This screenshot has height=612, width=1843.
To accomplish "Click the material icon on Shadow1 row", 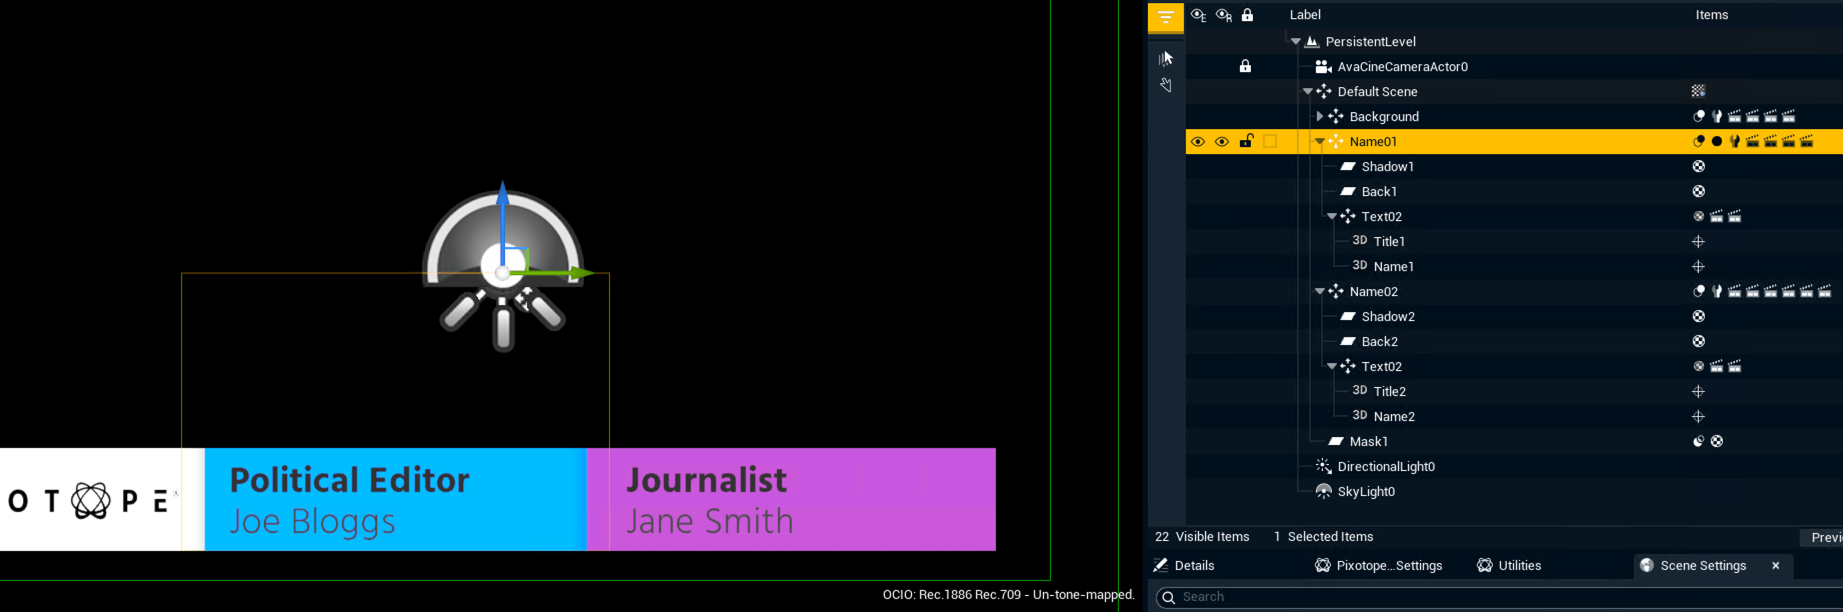I will click(x=1698, y=166).
